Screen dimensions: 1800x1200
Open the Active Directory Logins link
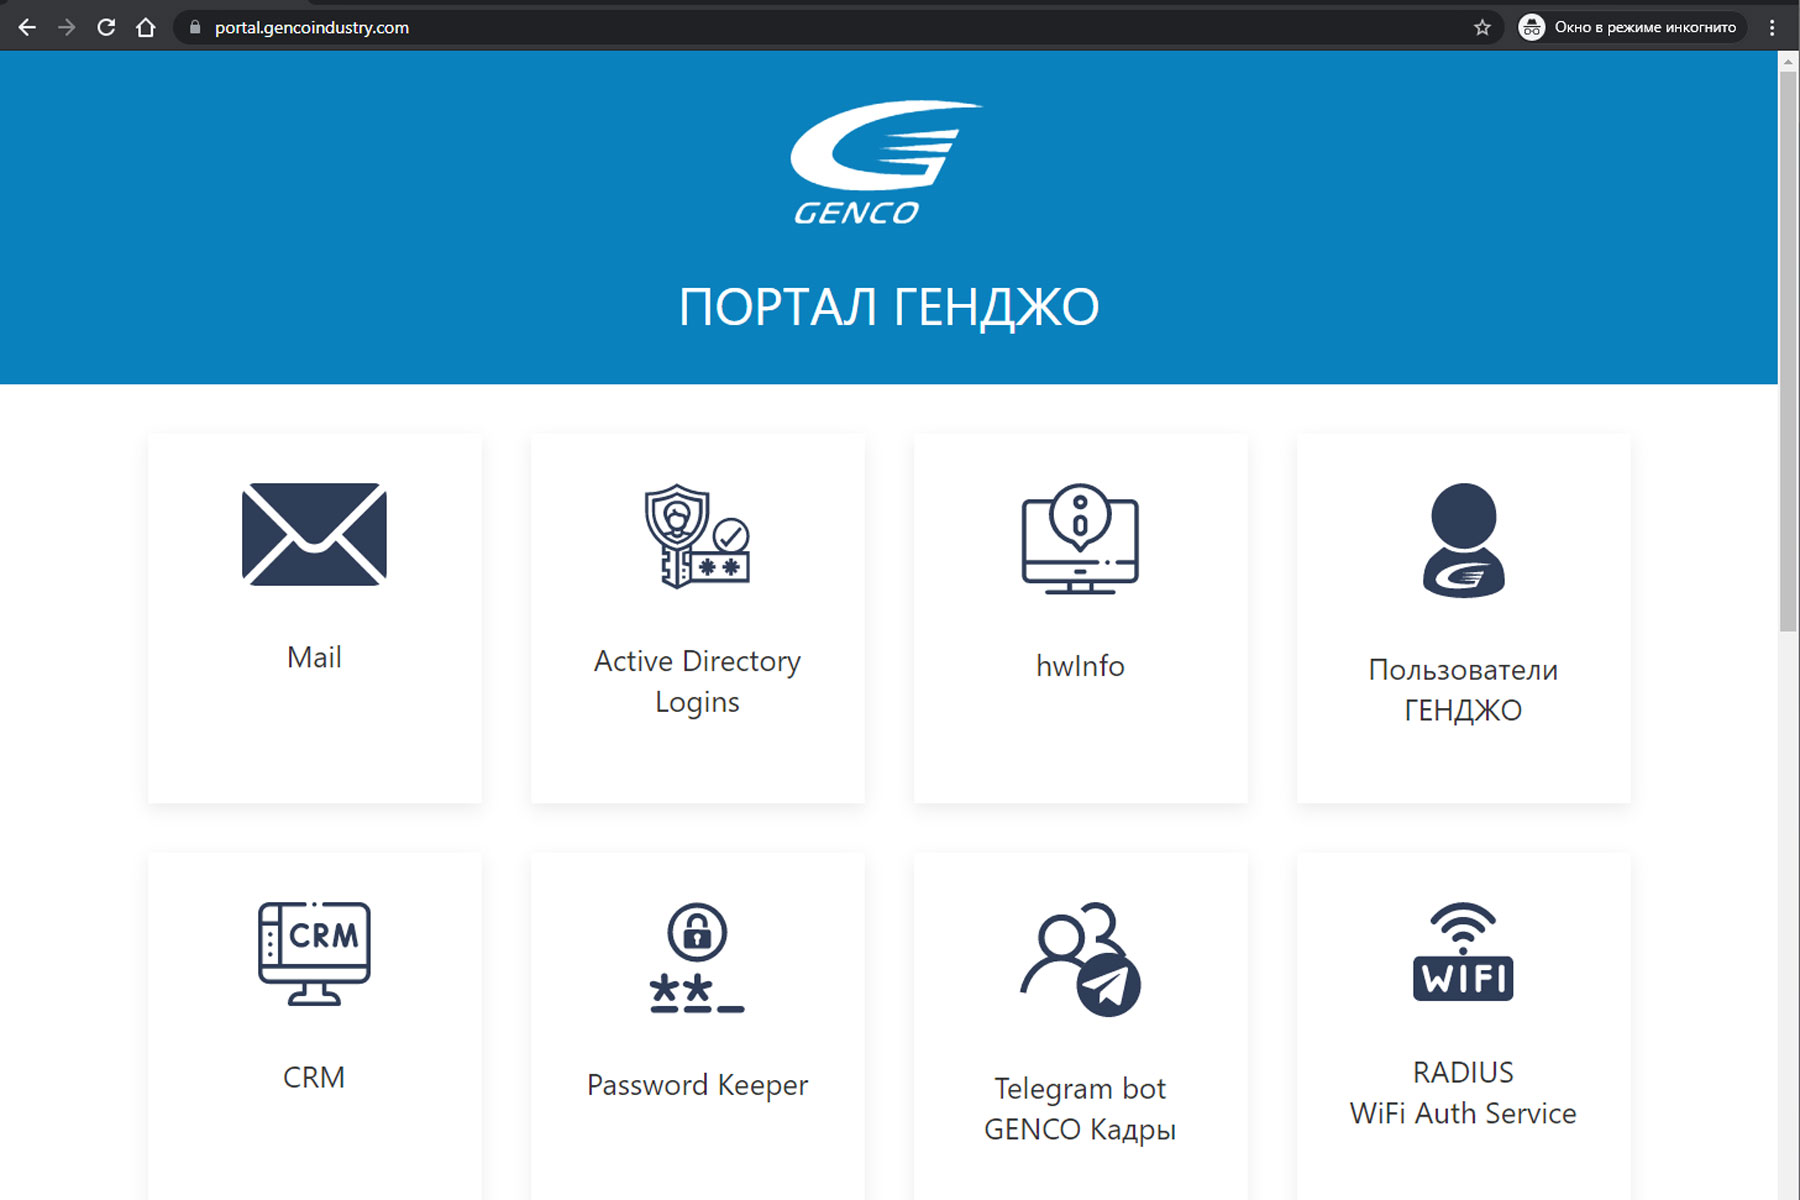pos(697,681)
